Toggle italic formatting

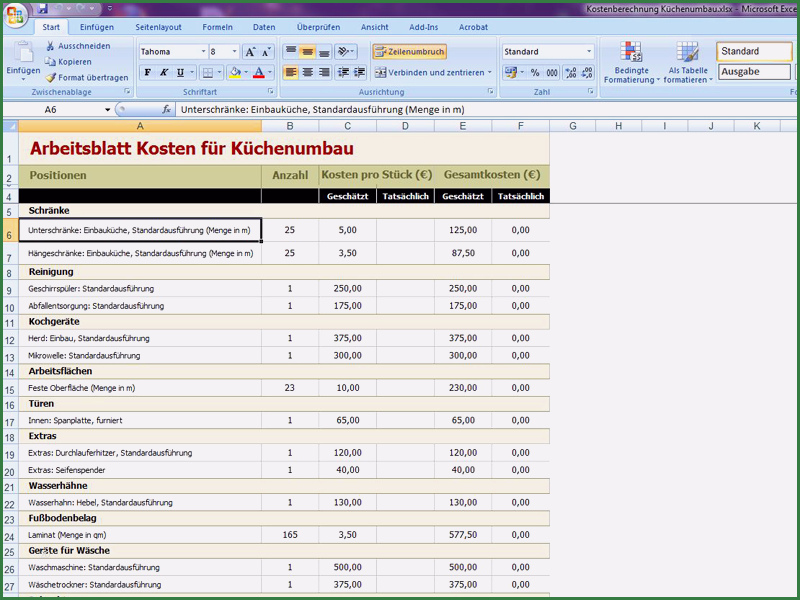pyautogui.click(x=163, y=73)
